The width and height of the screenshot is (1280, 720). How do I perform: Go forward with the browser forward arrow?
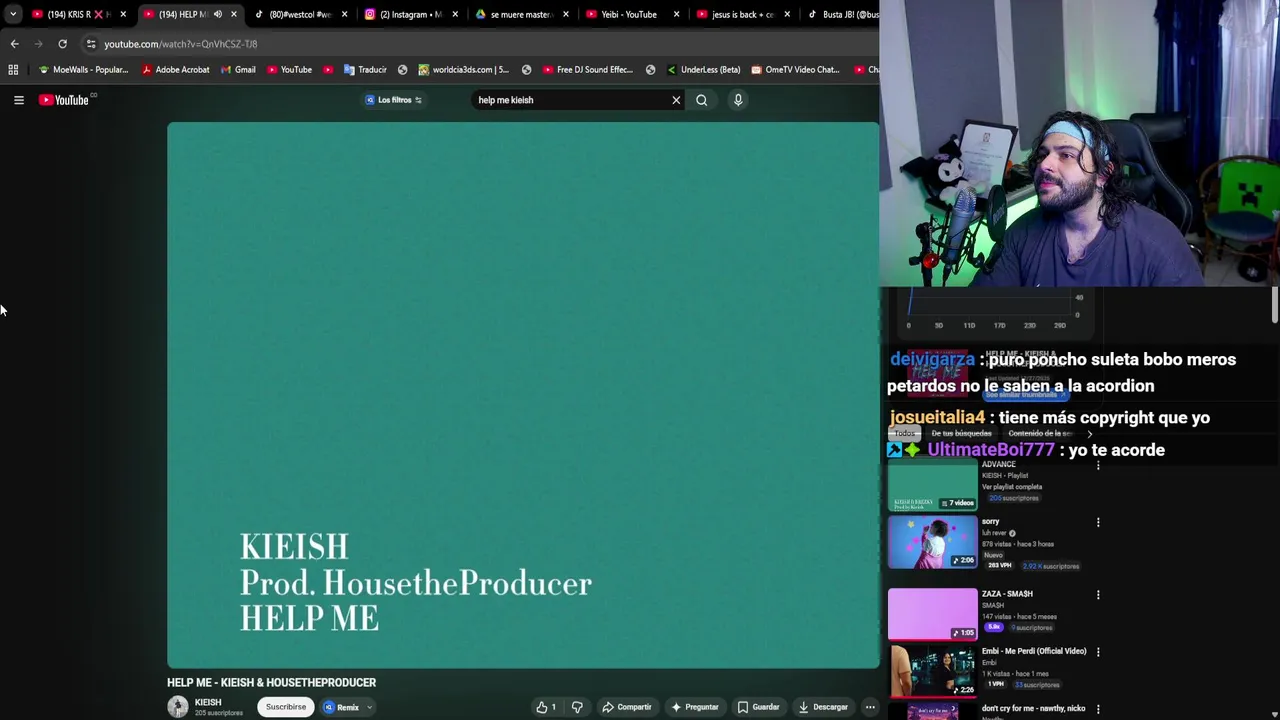coord(38,44)
